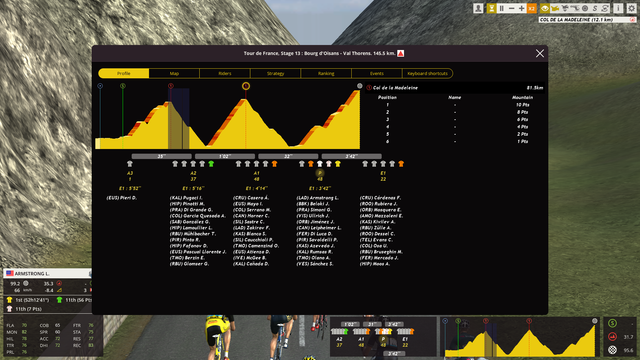The height and width of the screenshot is (360, 640).
Task: Select rider Haas A.
Action: 374,264
